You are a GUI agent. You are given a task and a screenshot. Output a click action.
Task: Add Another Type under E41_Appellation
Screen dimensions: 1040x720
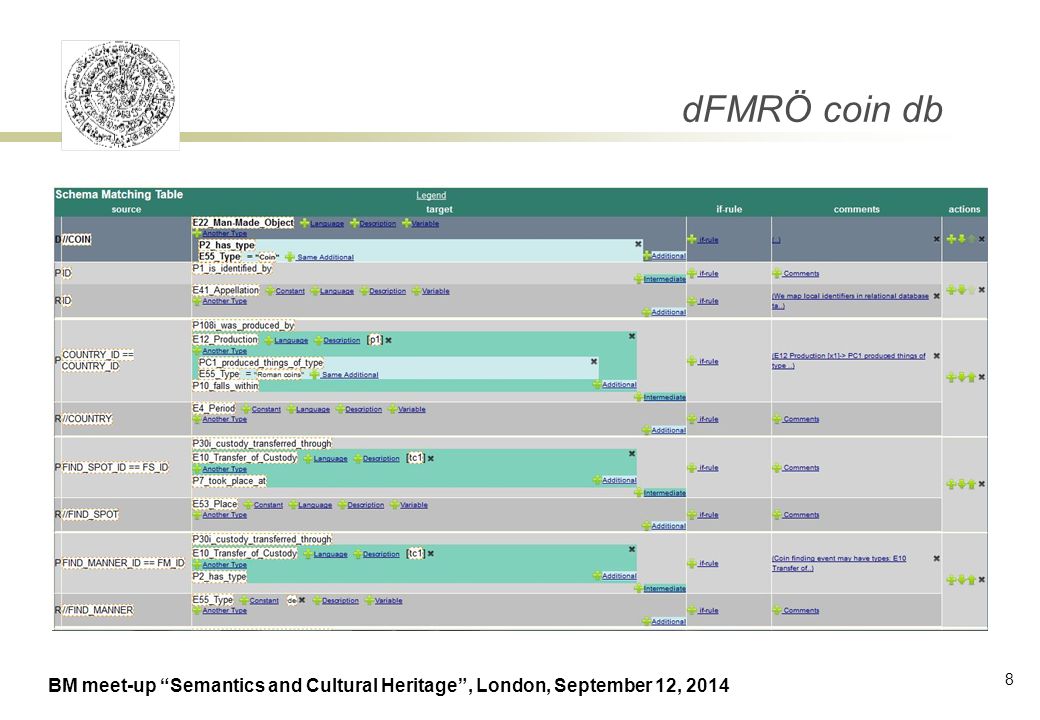220,301
